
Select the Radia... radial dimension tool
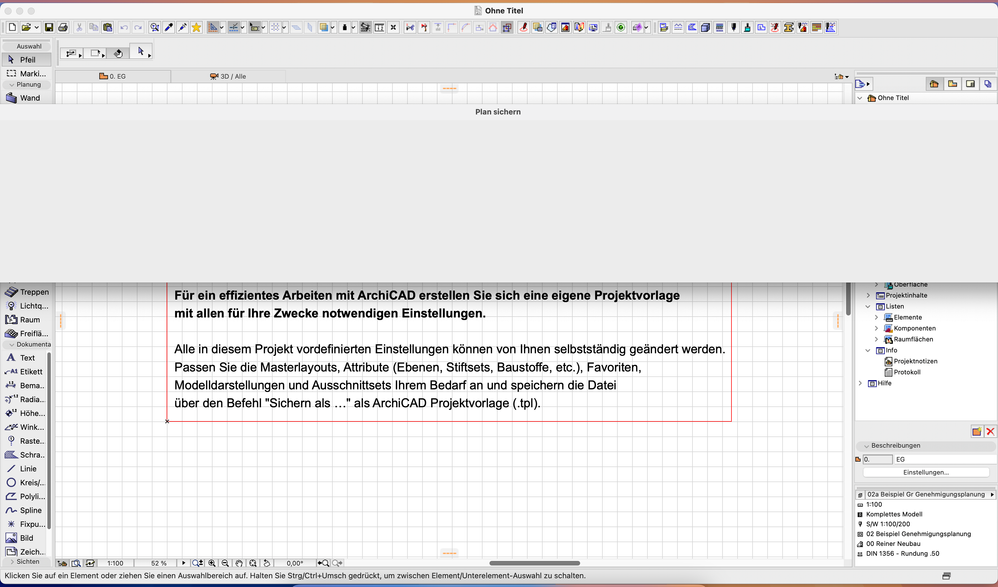24,399
